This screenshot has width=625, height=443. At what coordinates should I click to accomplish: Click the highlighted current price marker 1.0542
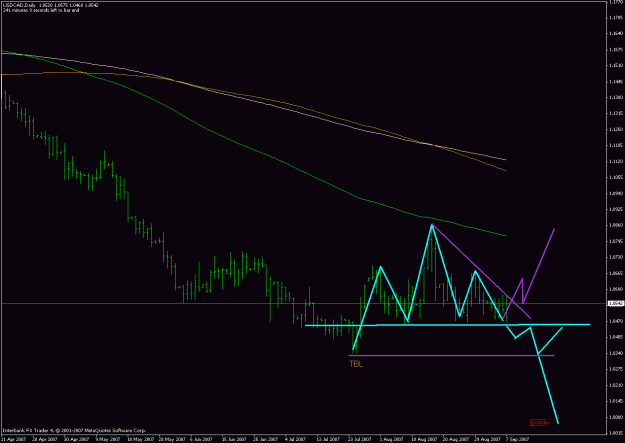coord(616,304)
